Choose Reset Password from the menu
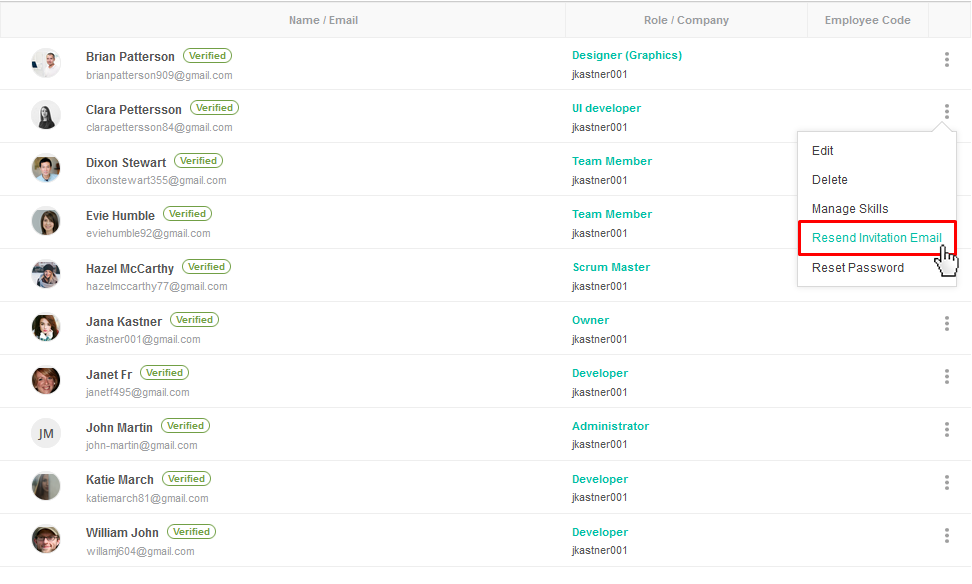972x584 pixels. pyautogui.click(x=858, y=268)
